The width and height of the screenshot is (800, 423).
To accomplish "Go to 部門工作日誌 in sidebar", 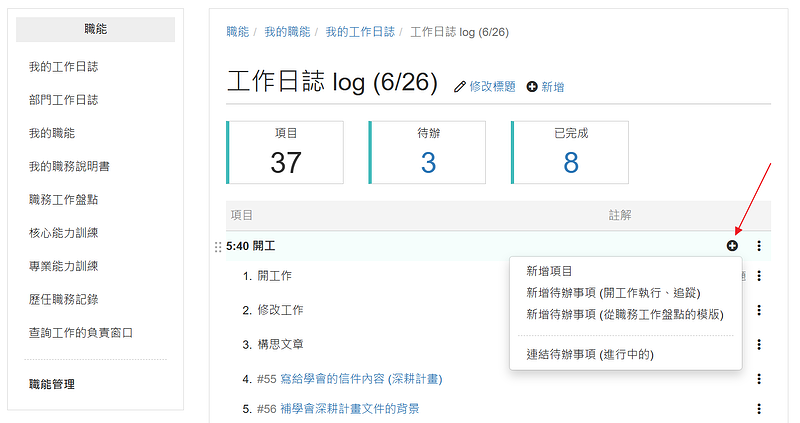I will (x=63, y=100).
